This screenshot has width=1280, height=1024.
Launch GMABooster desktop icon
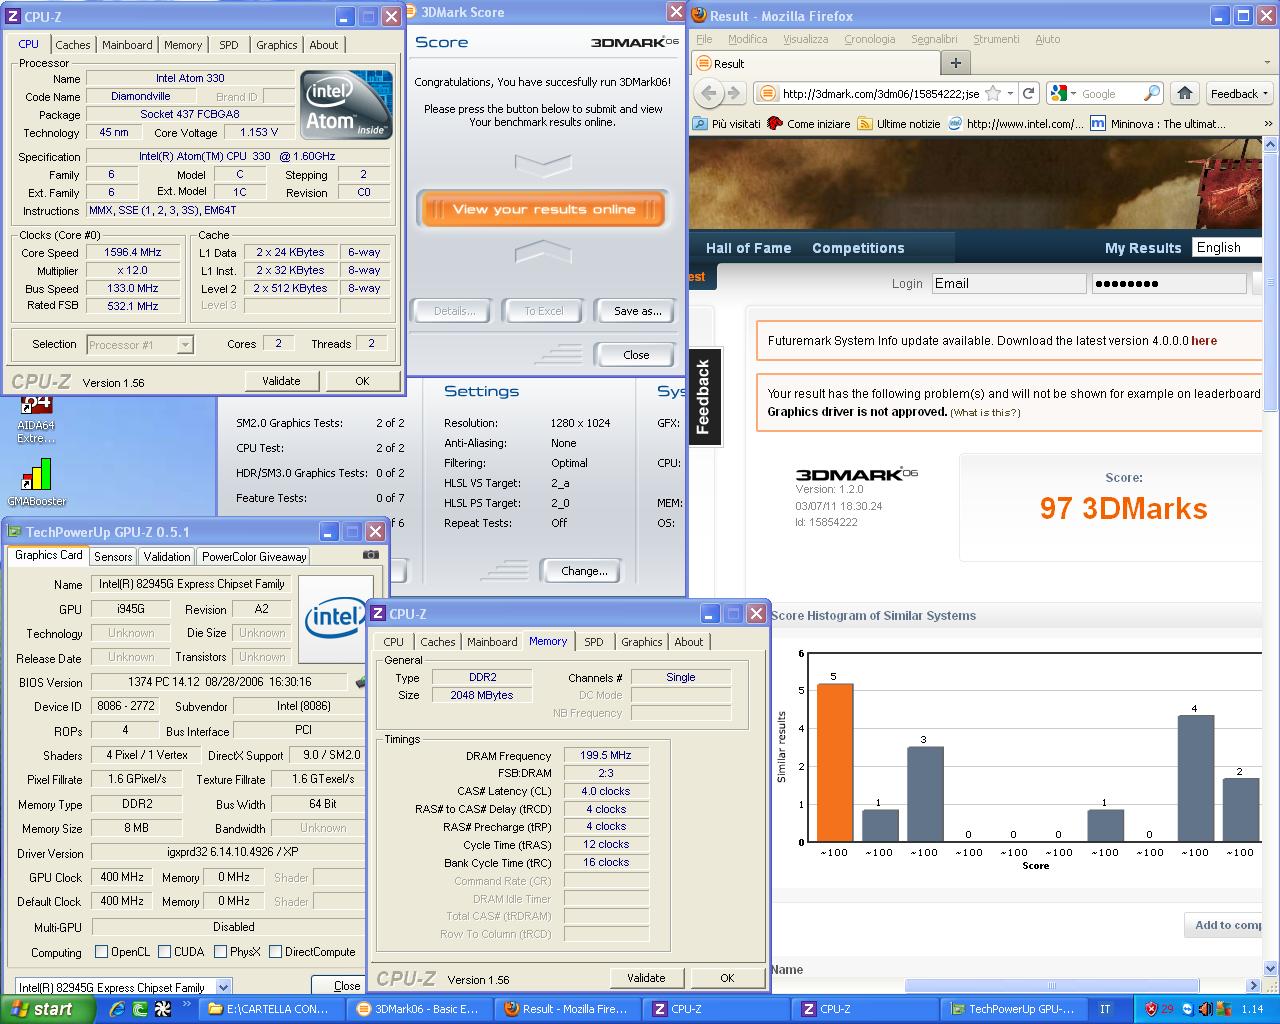[x=37, y=483]
